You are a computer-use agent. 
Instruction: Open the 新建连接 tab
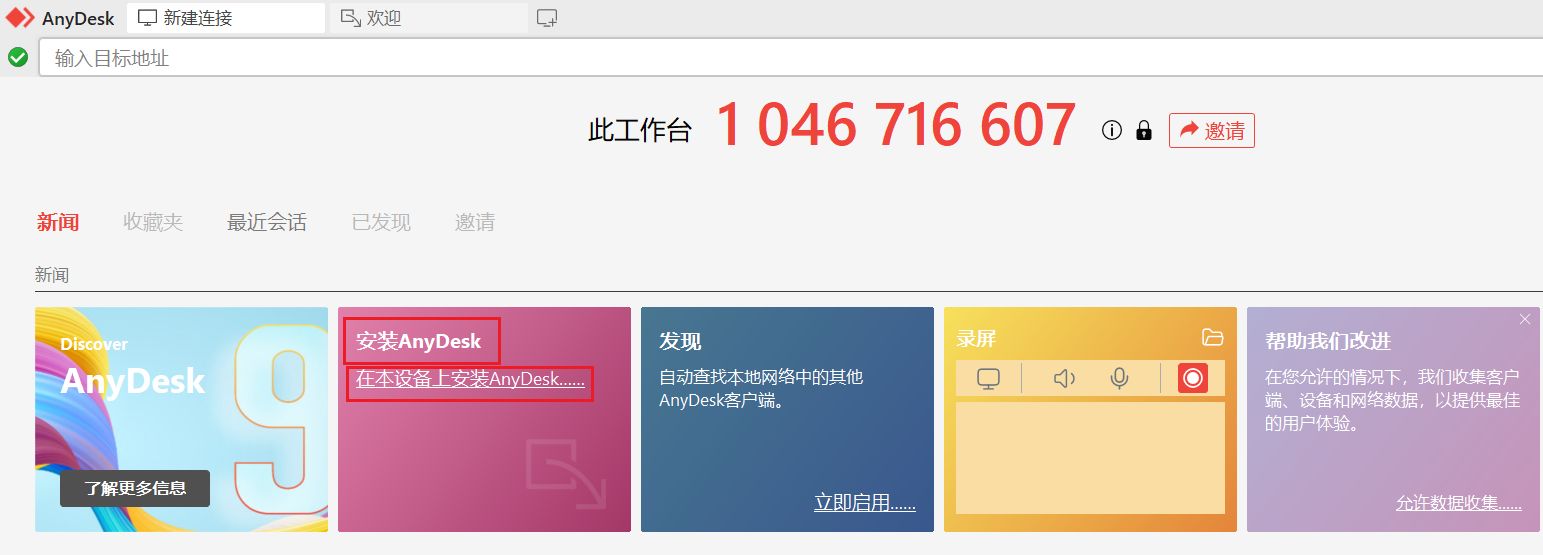point(226,18)
